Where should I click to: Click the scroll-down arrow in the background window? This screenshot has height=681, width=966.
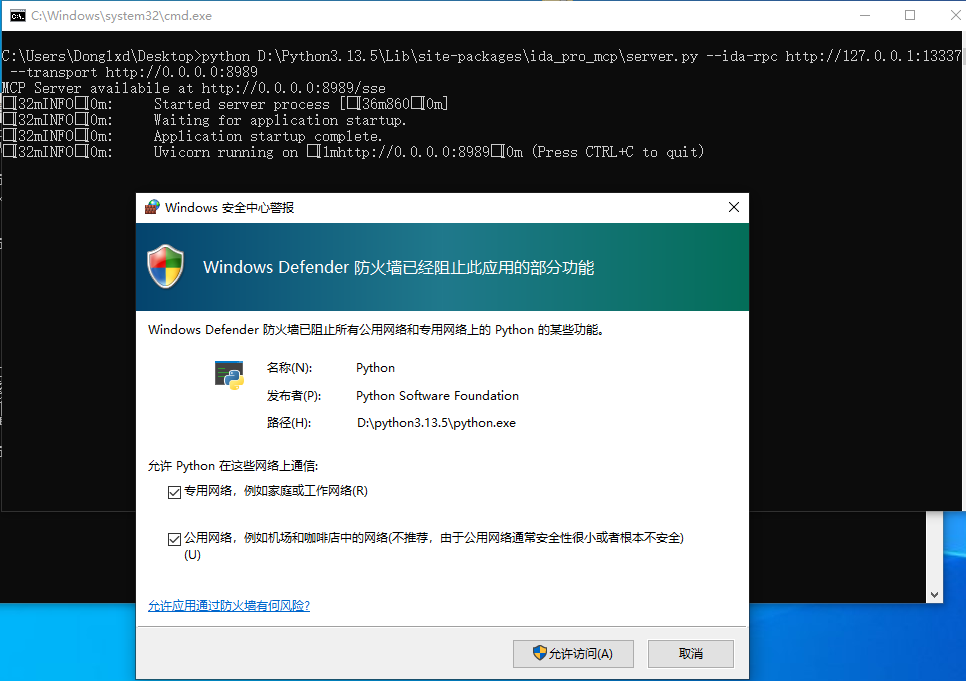[x=935, y=595]
